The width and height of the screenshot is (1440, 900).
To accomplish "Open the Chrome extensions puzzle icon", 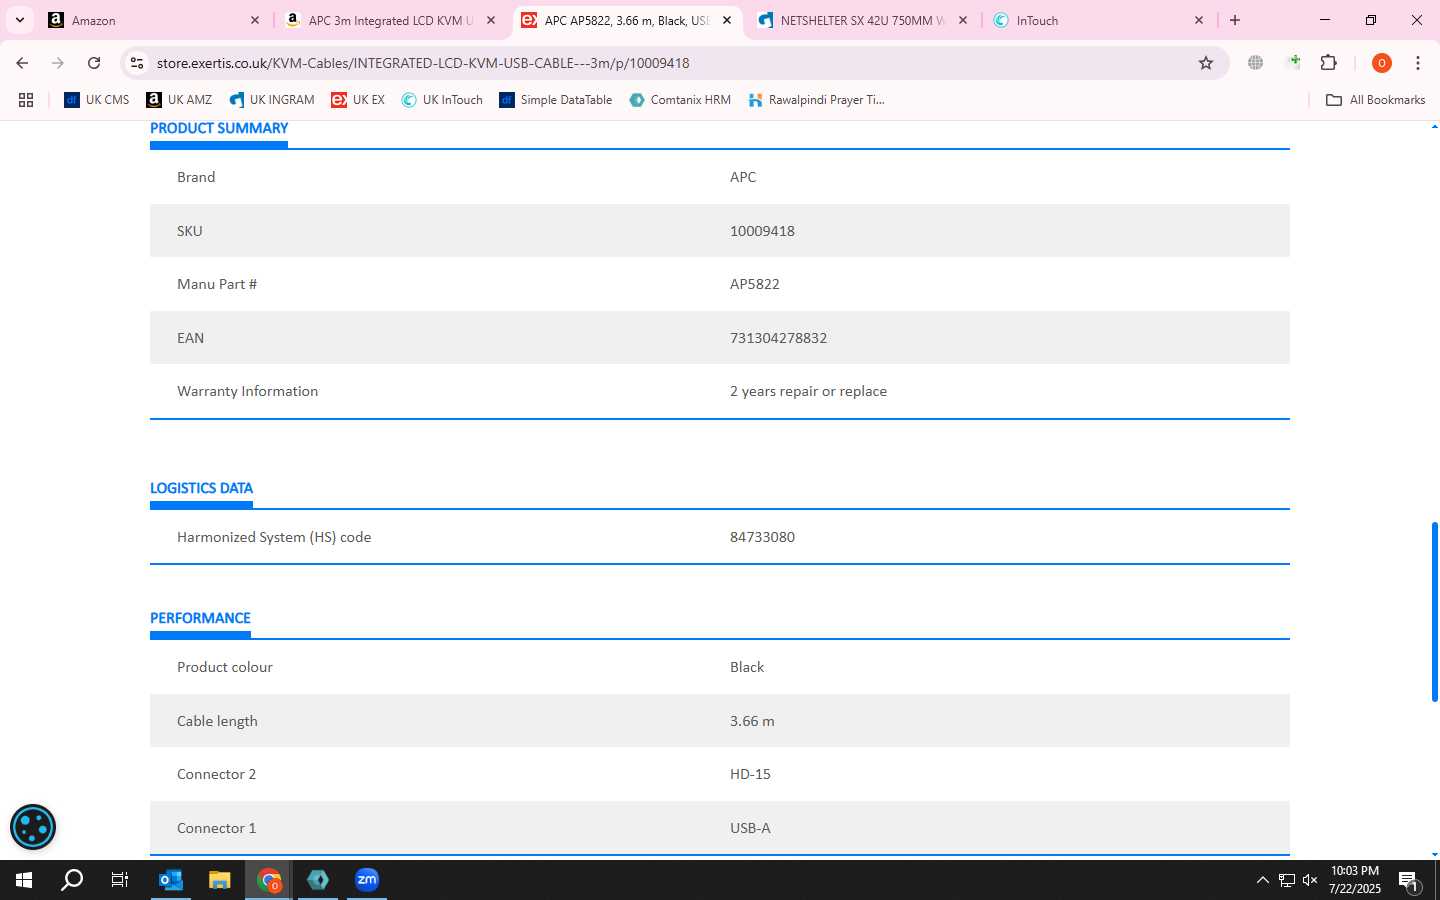I will (1328, 63).
